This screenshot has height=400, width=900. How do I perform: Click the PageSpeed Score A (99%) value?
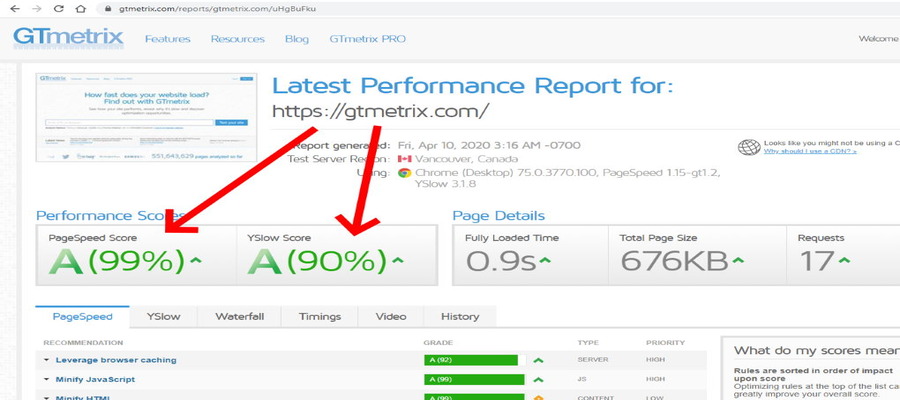(x=117, y=261)
